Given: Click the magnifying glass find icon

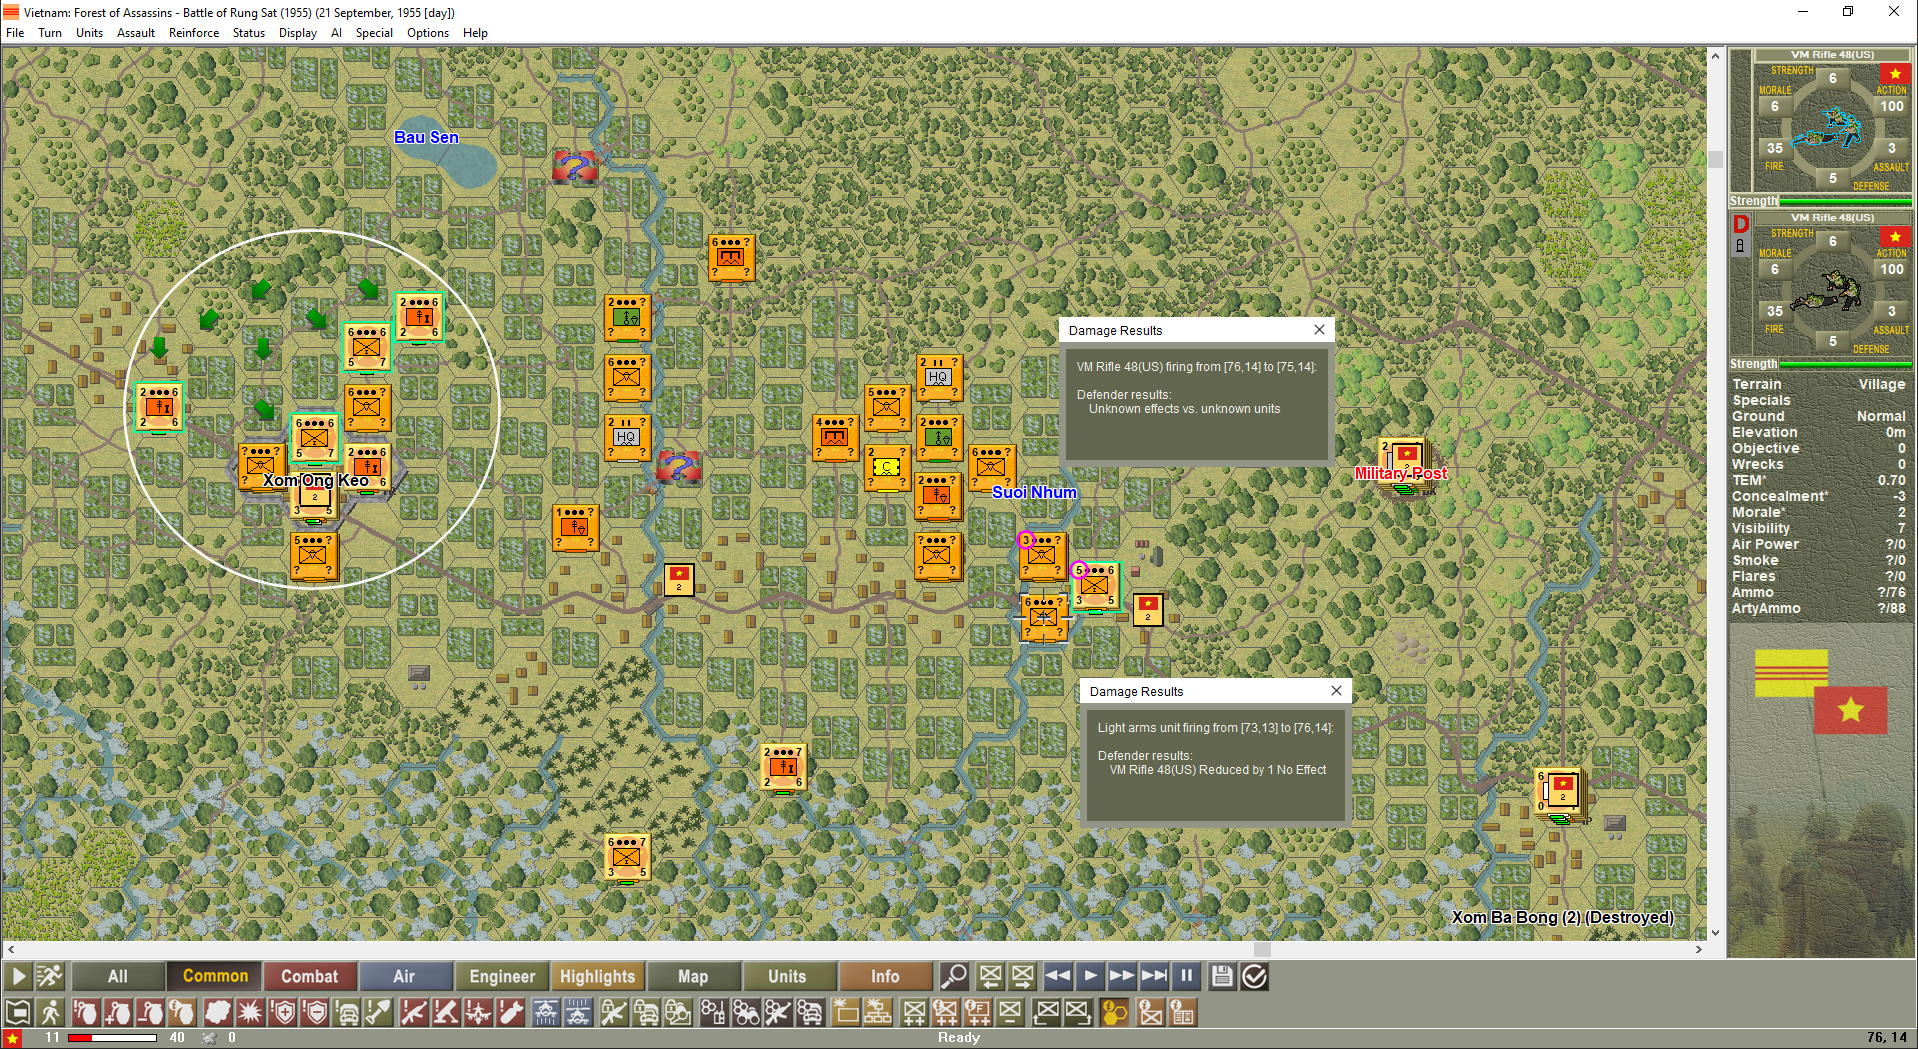Looking at the screenshot, I should [954, 976].
